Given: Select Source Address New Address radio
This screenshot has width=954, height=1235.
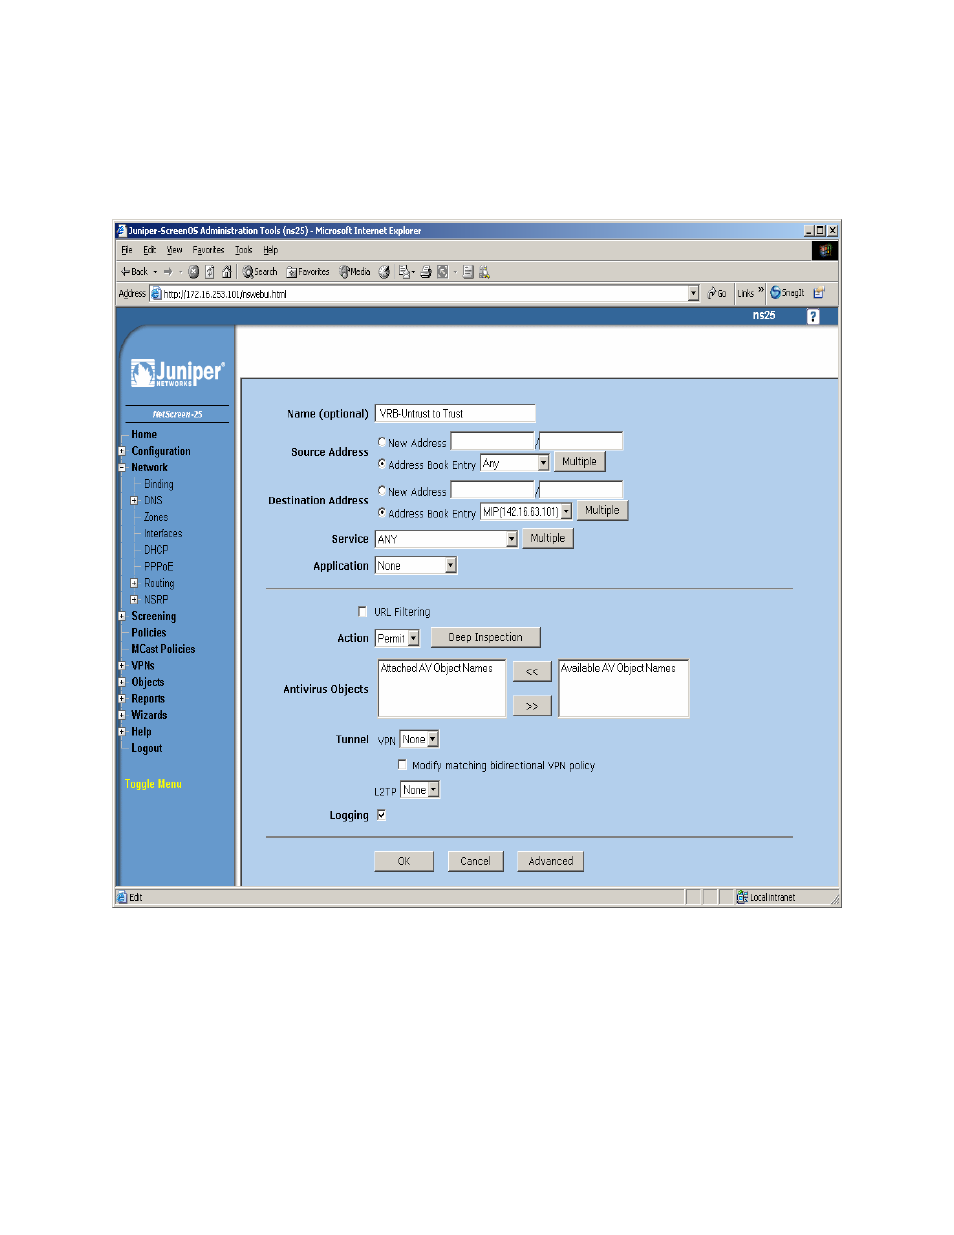Looking at the screenshot, I should tap(382, 442).
